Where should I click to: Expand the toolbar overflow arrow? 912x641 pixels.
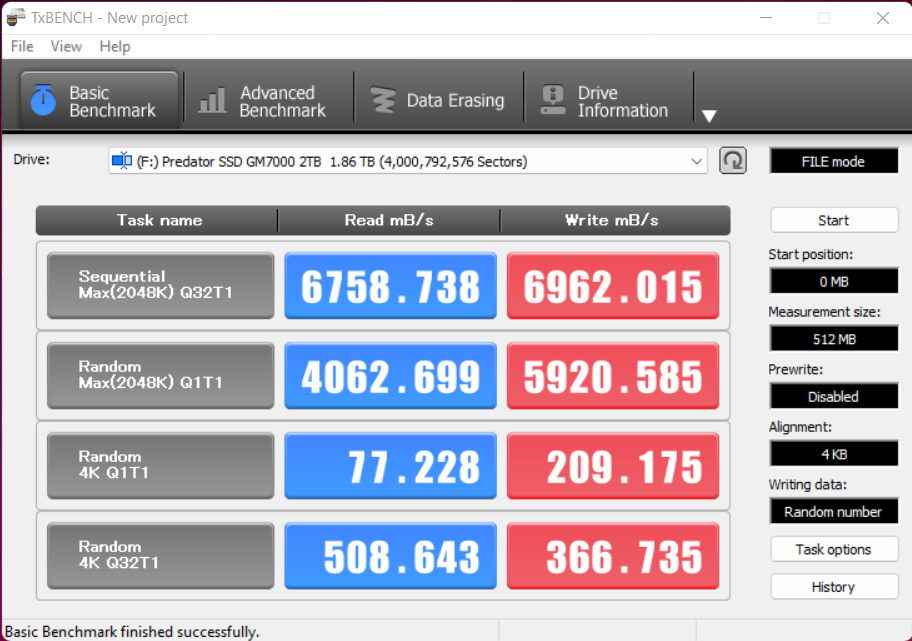coord(709,116)
